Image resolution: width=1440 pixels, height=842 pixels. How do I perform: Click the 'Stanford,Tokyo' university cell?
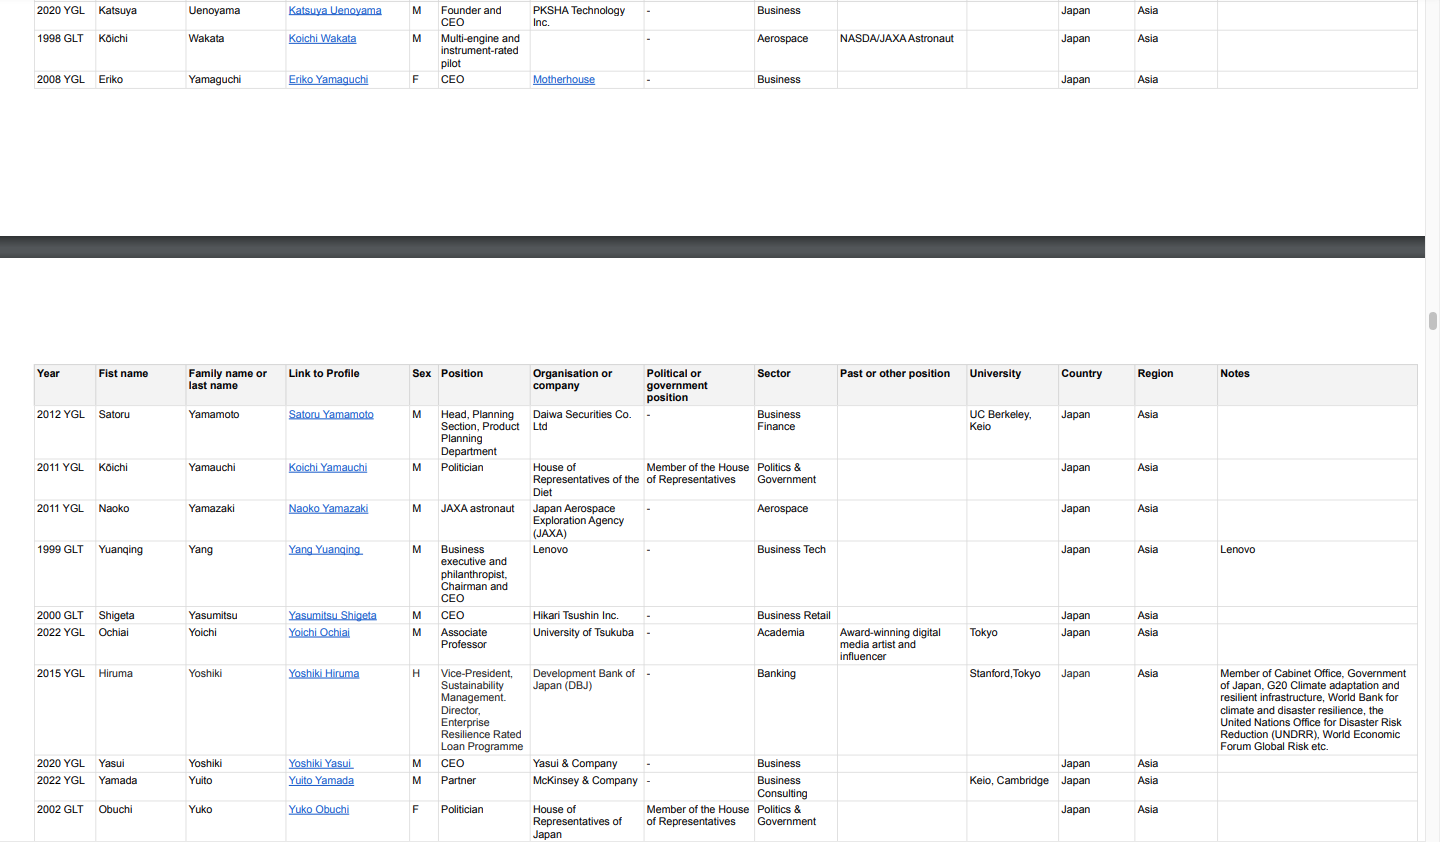tap(1012, 710)
